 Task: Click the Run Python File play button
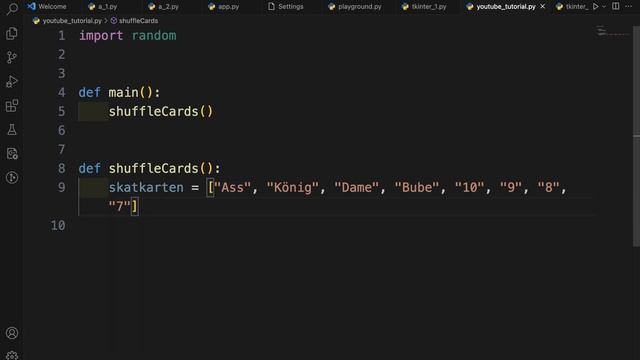click(x=596, y=7)
